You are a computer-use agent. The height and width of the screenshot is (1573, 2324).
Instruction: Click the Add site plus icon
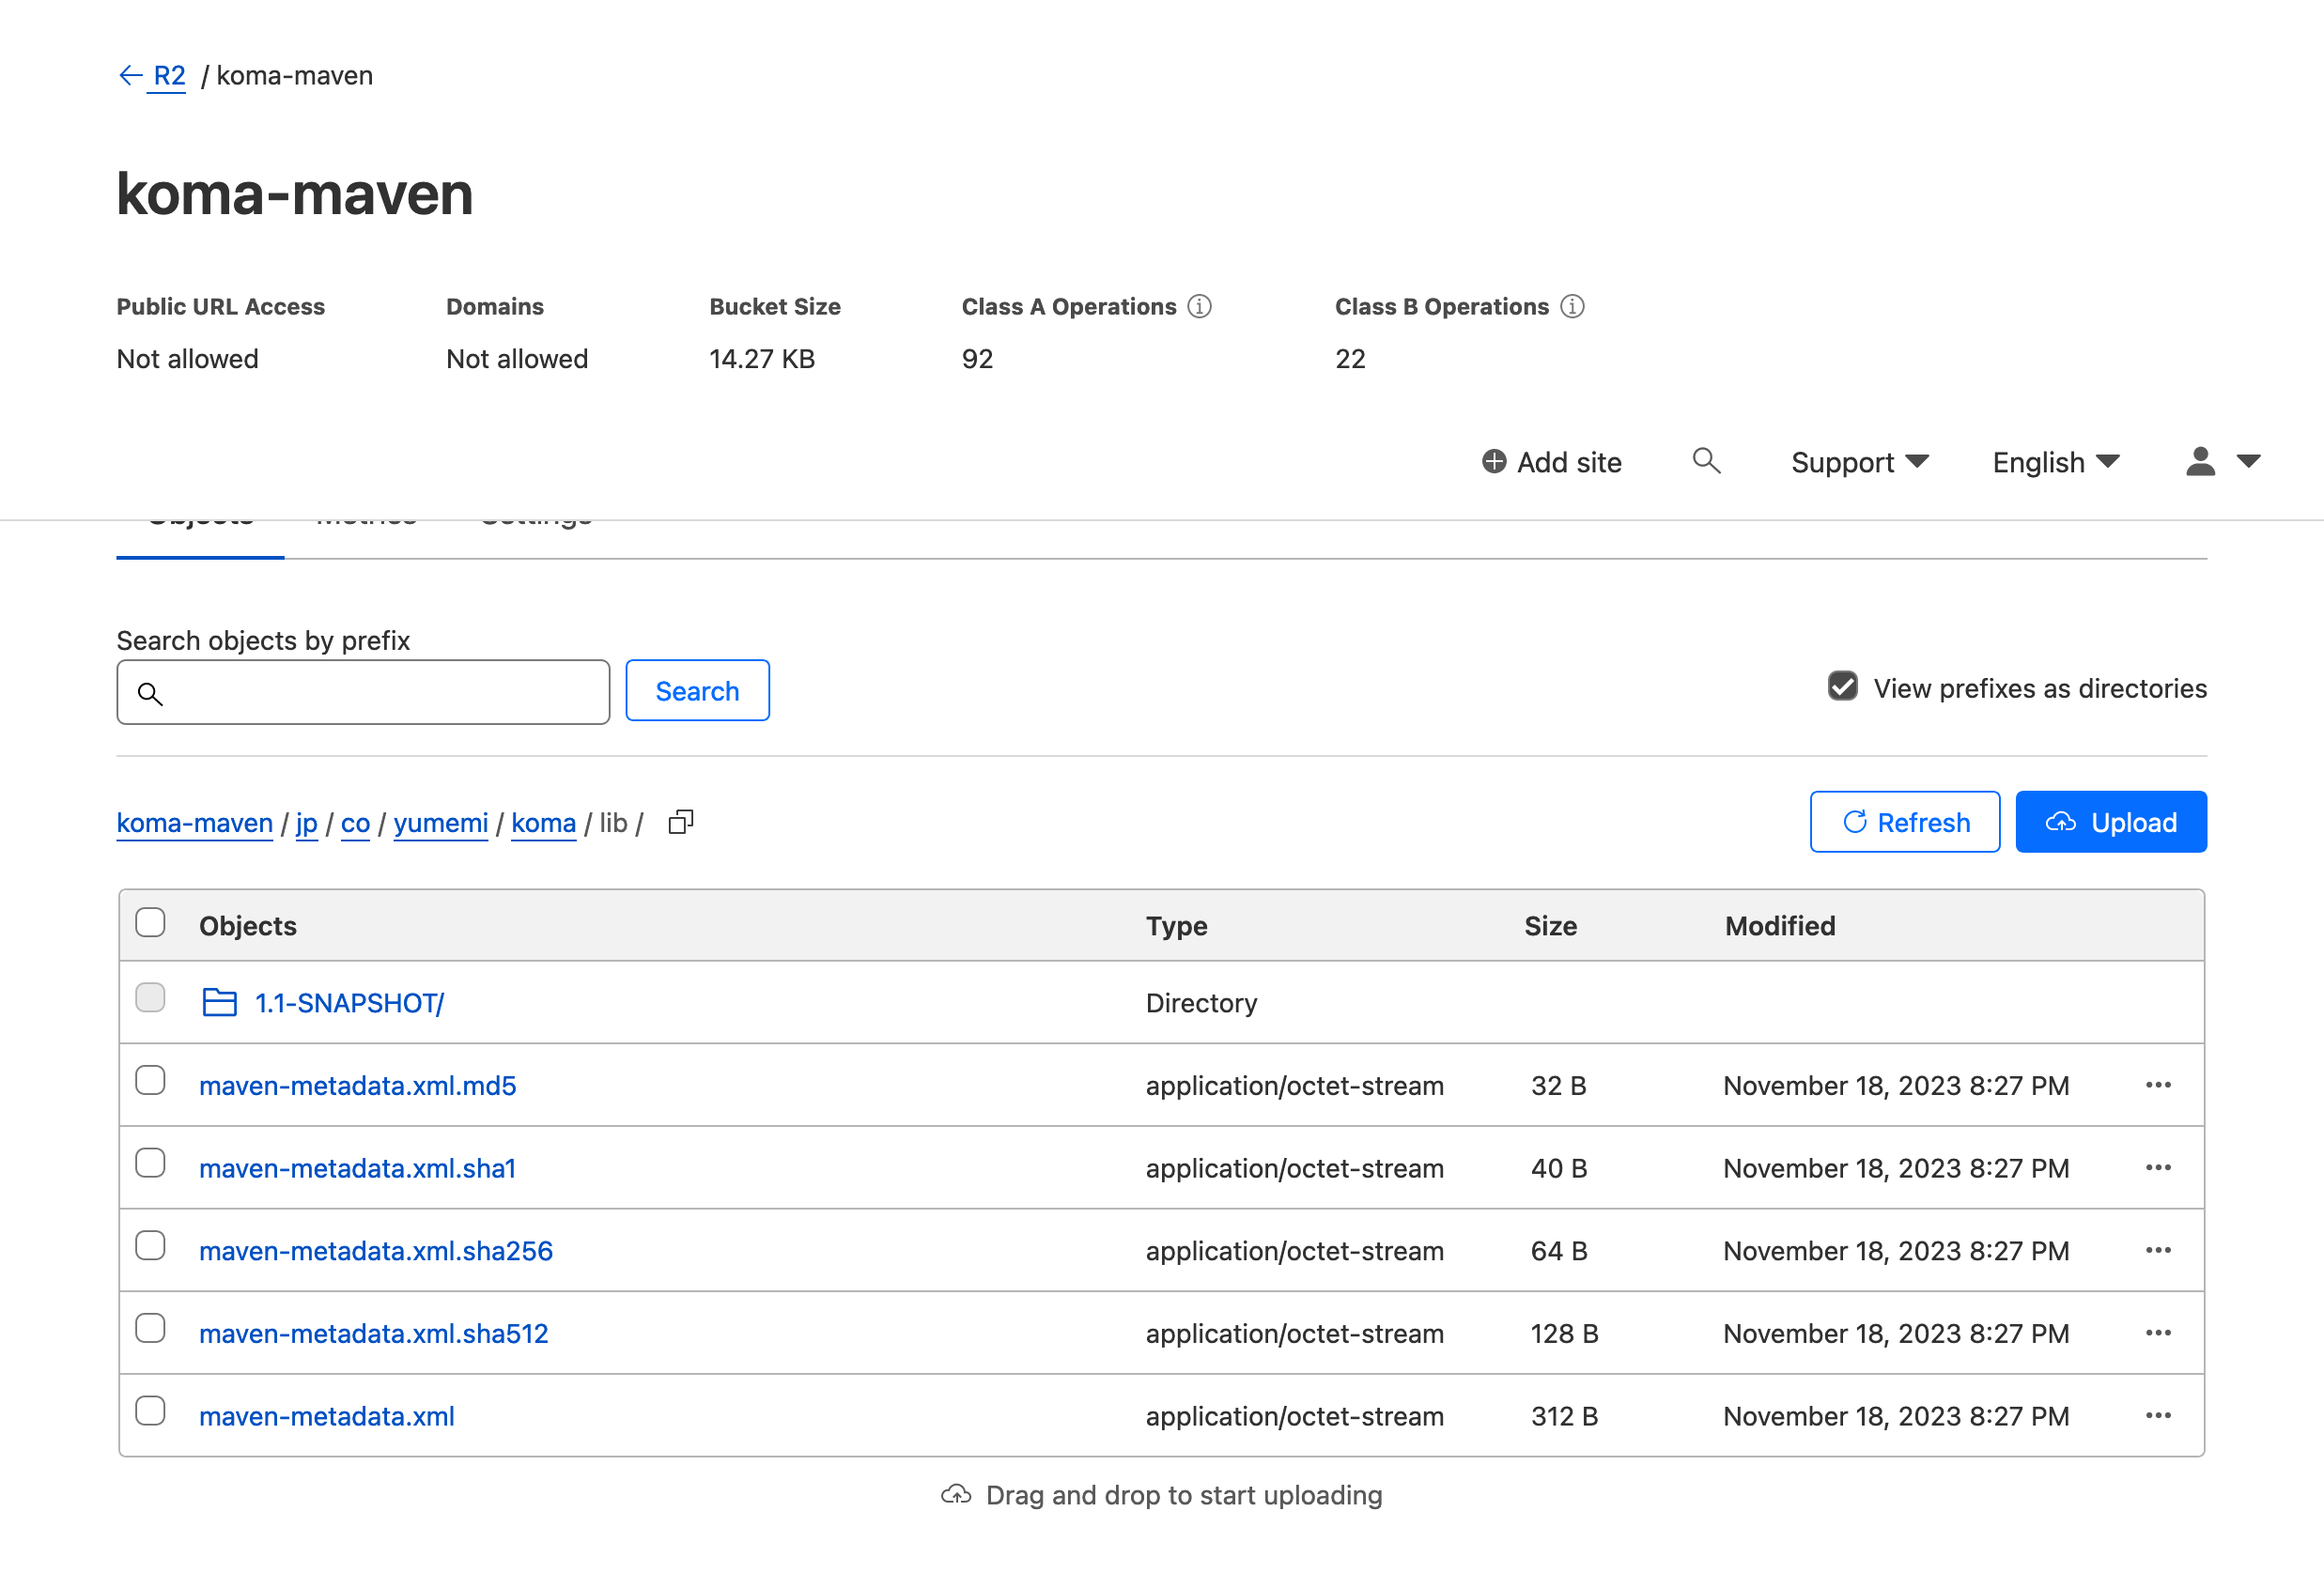(x=1494, y=461)
